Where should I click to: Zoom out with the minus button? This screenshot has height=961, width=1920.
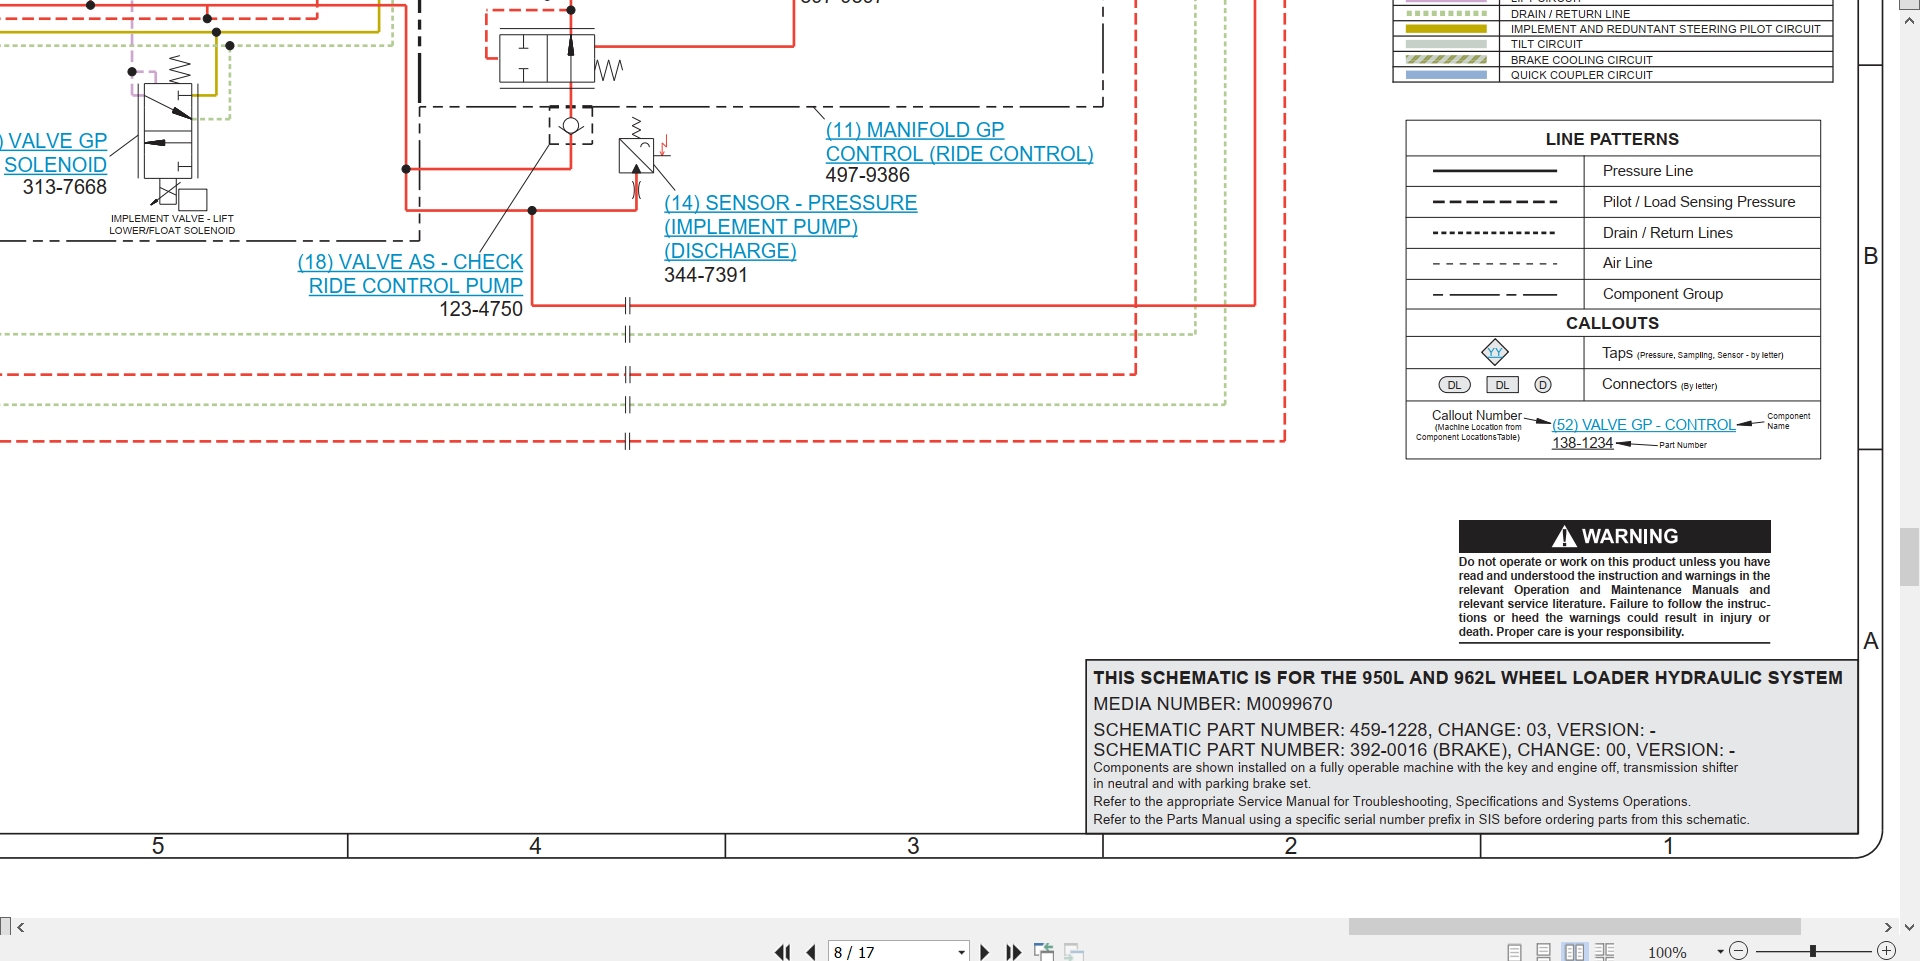click(x=1738, y=951)
